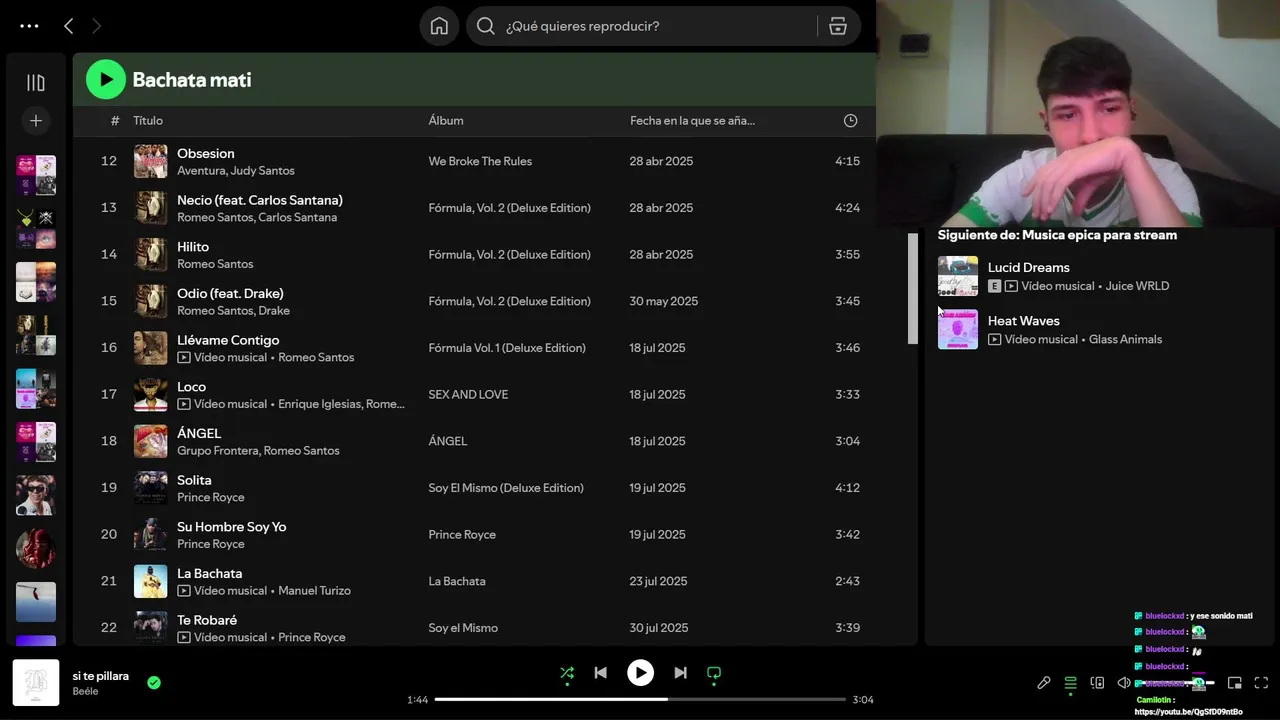Click Video musical icon on Te Robaré row
This screenshot has width=1280, height=720.
pyautogui.click(x=184, y=637)
